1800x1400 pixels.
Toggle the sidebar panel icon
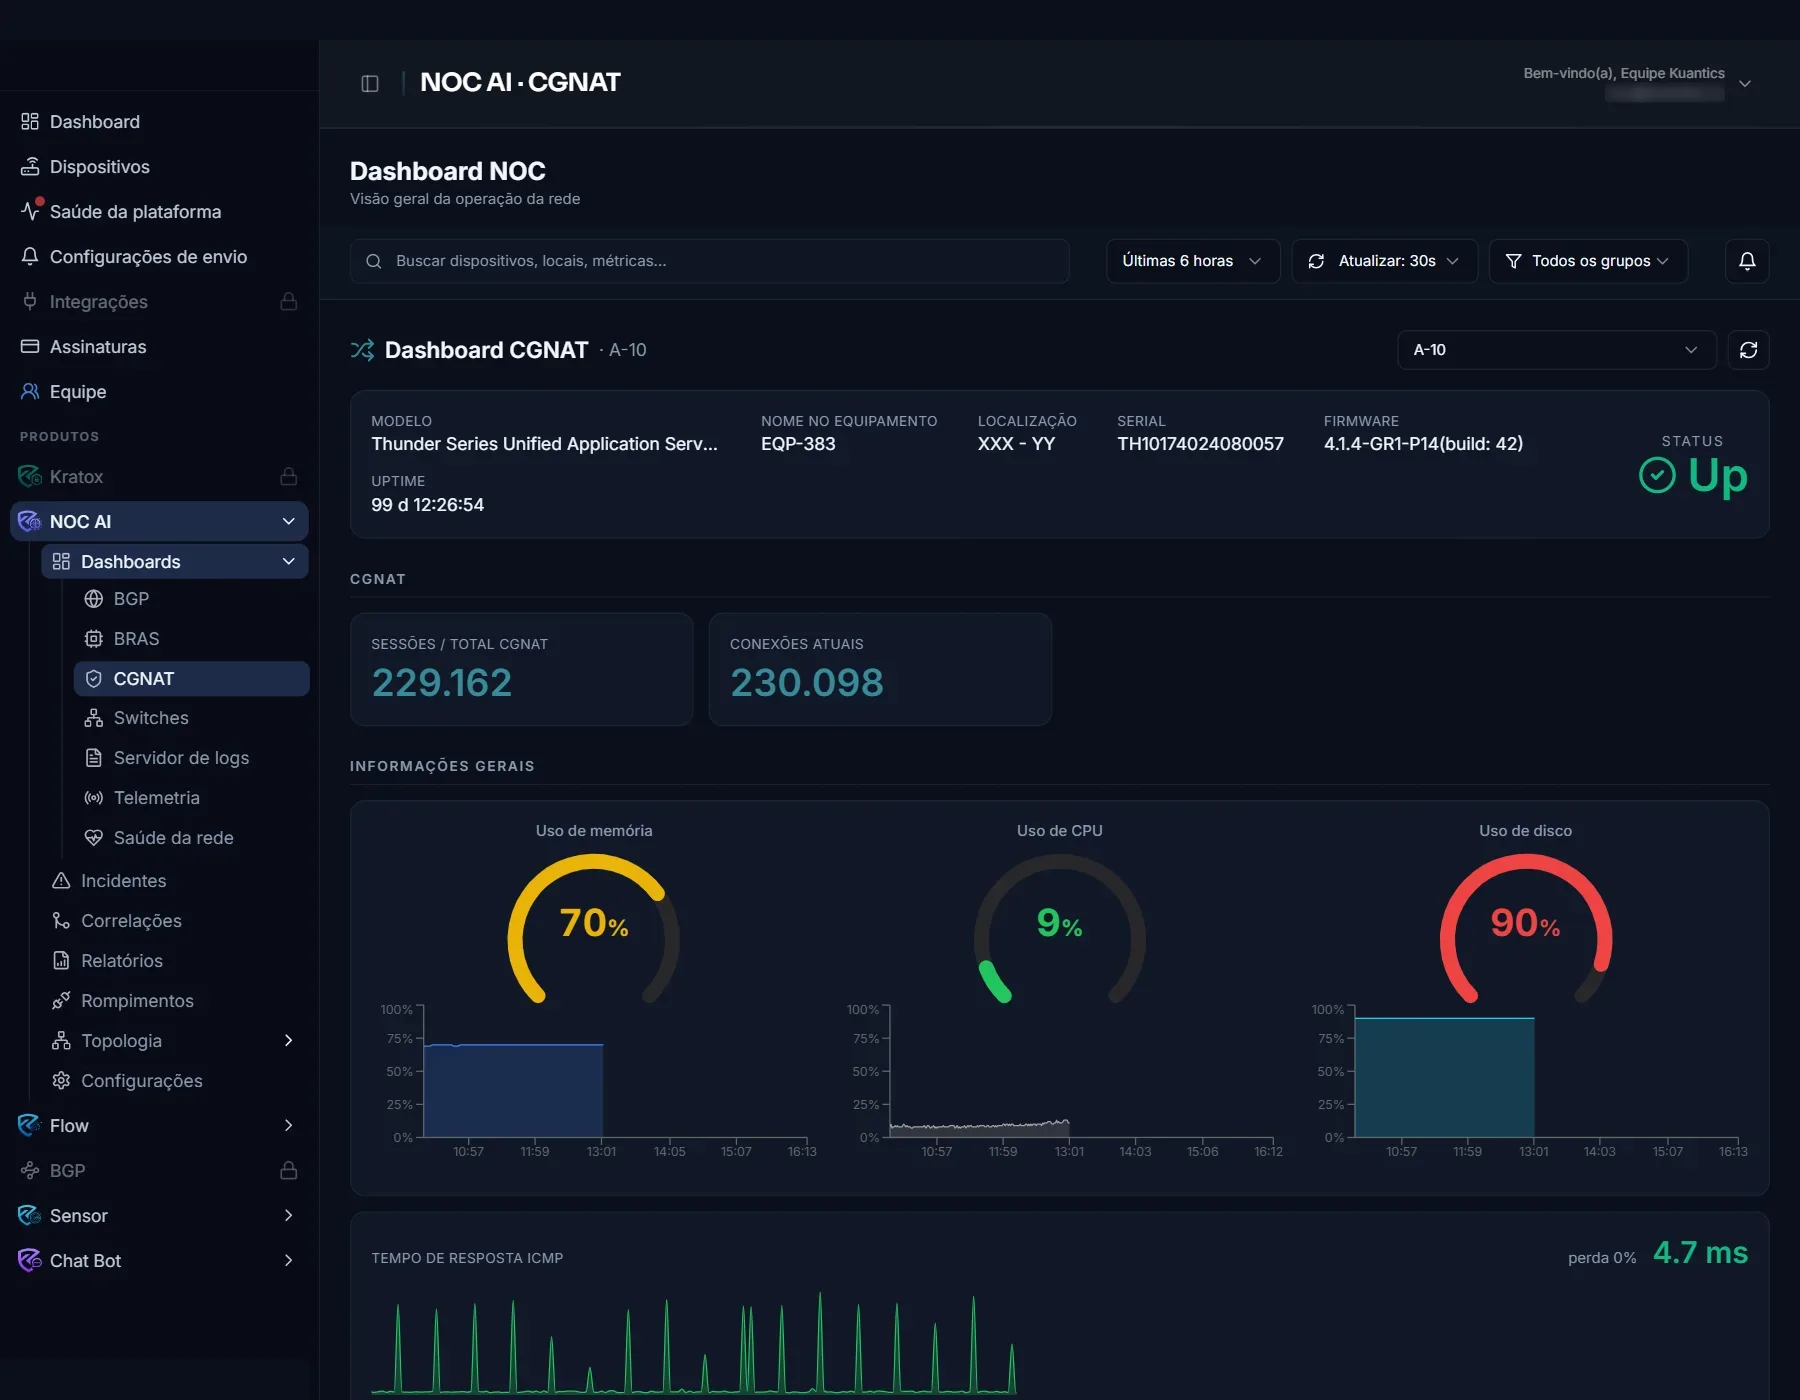point(370,83)
